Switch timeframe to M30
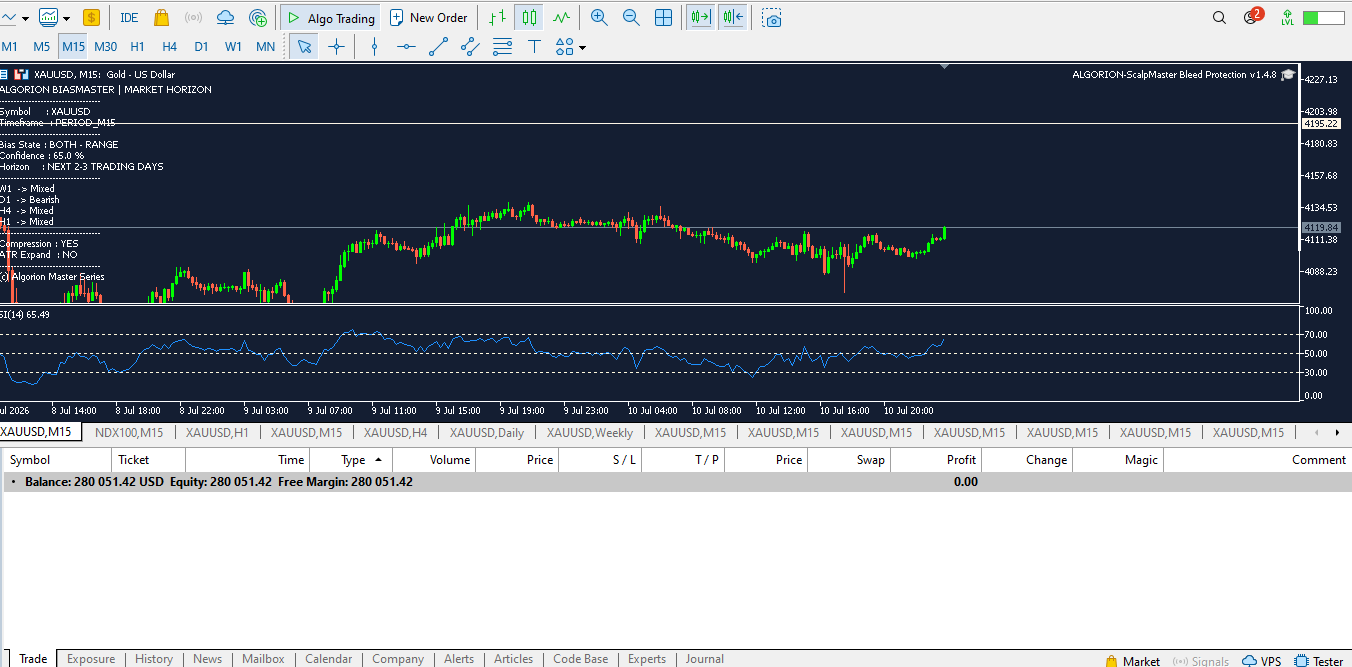The image size is (1352, 667). coord(105,46)
